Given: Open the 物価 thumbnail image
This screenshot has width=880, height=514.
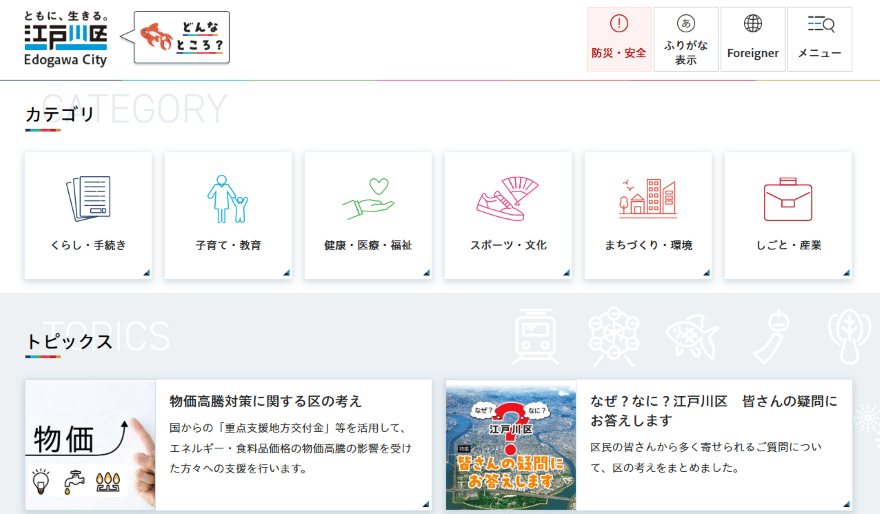Looking at the screenshot, I should click(90, 445).
